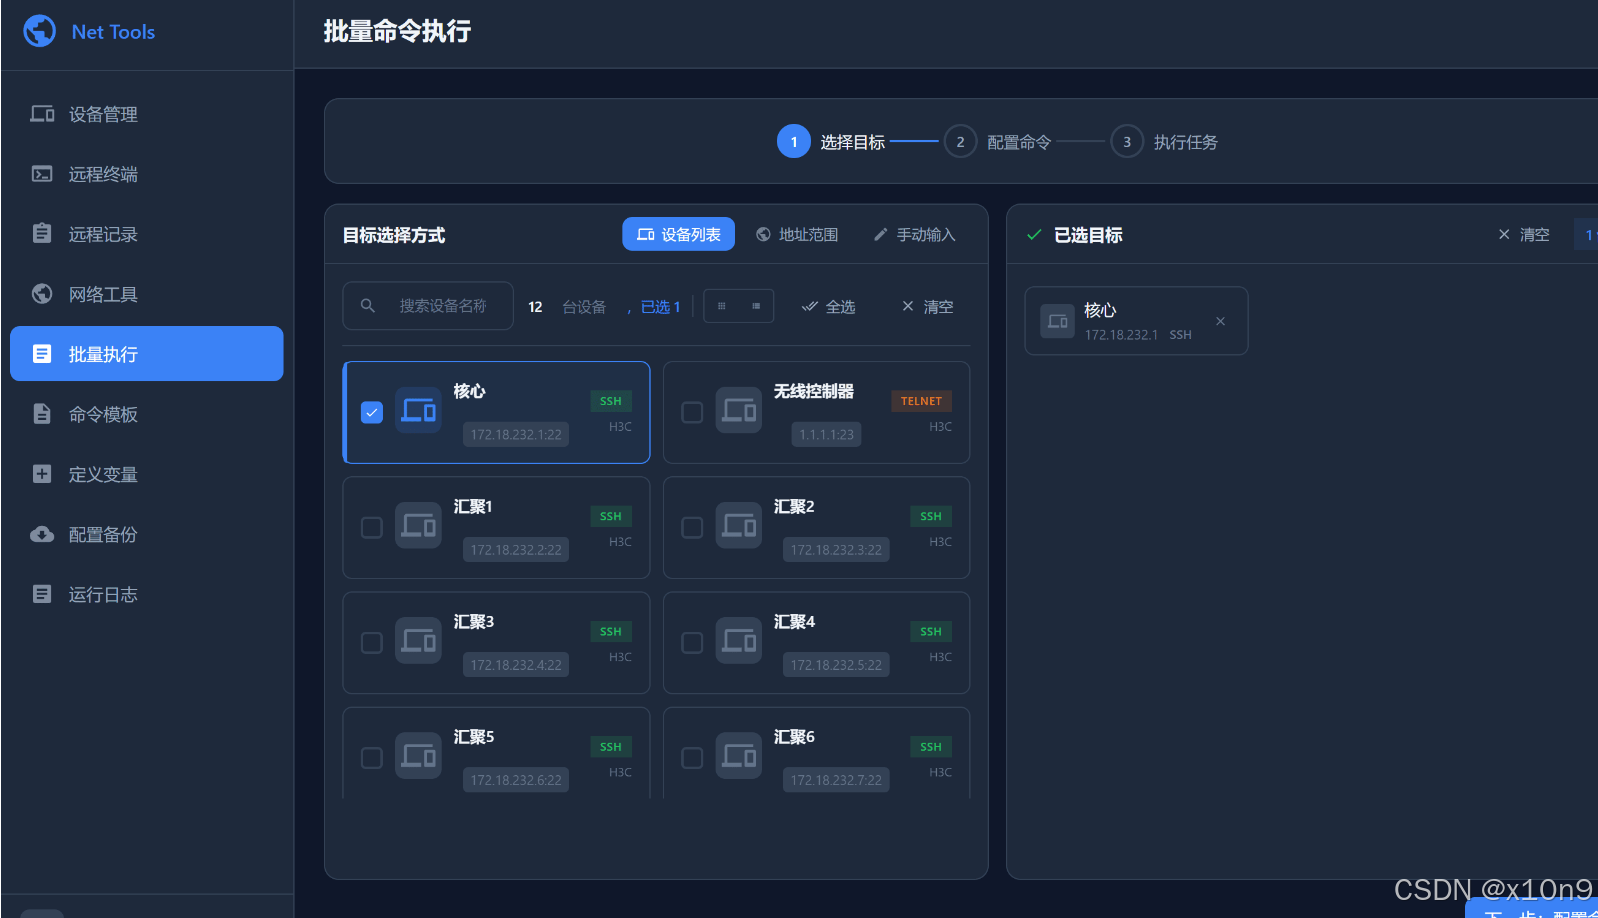Click the address 172.18.232.7:22
The image size is (1598, 918).
pos(836,779)
